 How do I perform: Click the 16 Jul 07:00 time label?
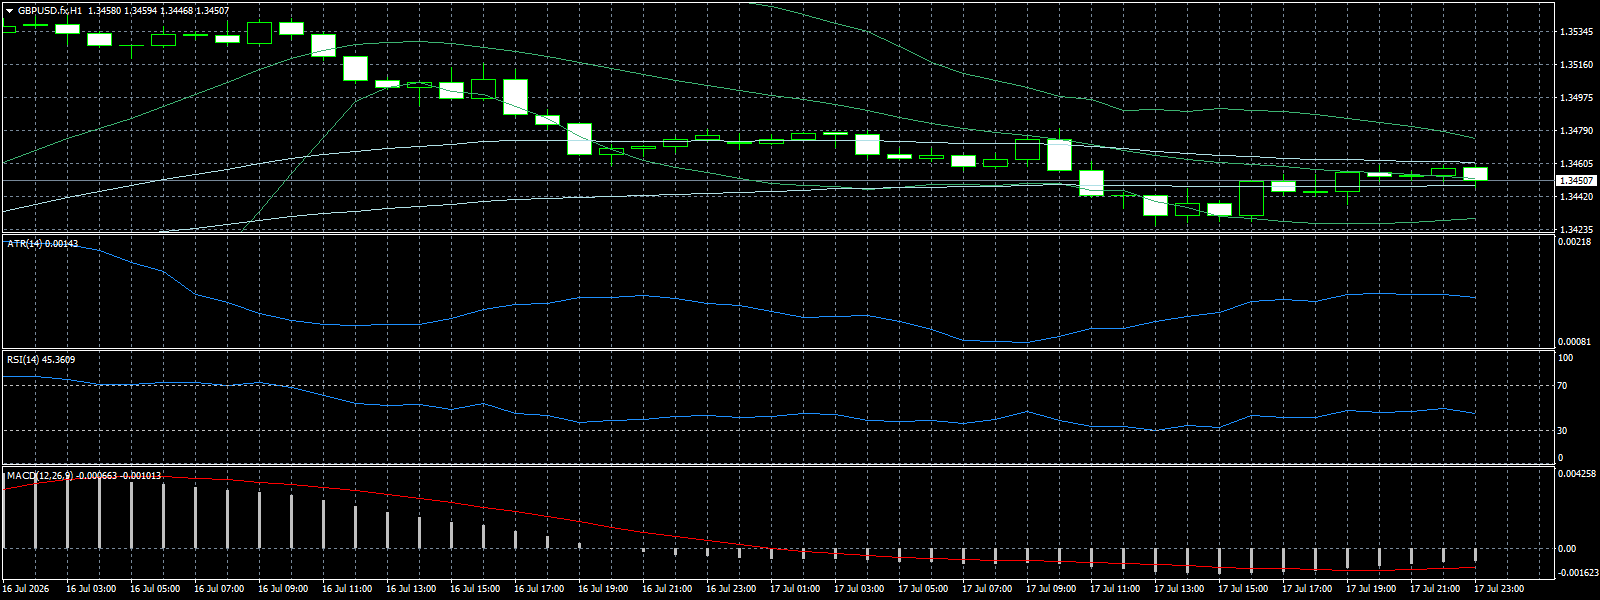point(219,589)
